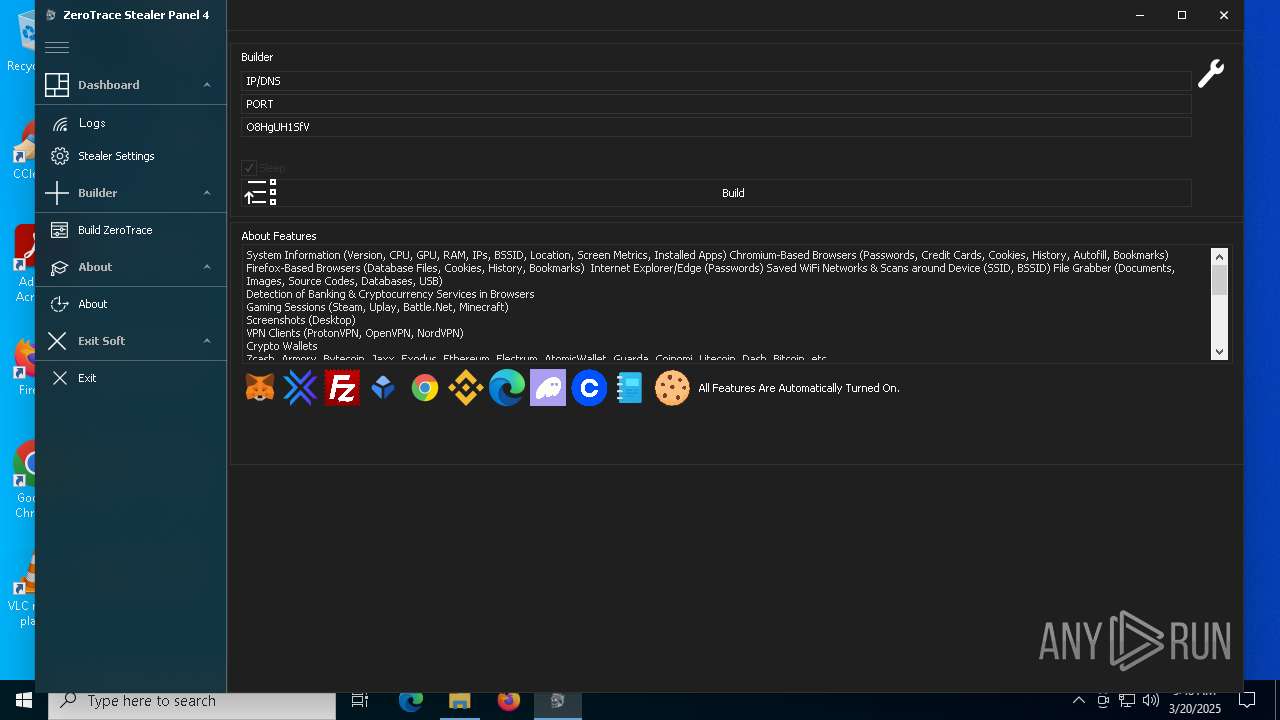This screenshot has height=720, width=1280.
Task: Click the hamburger menu icon in sidebar
Action: 57,47
